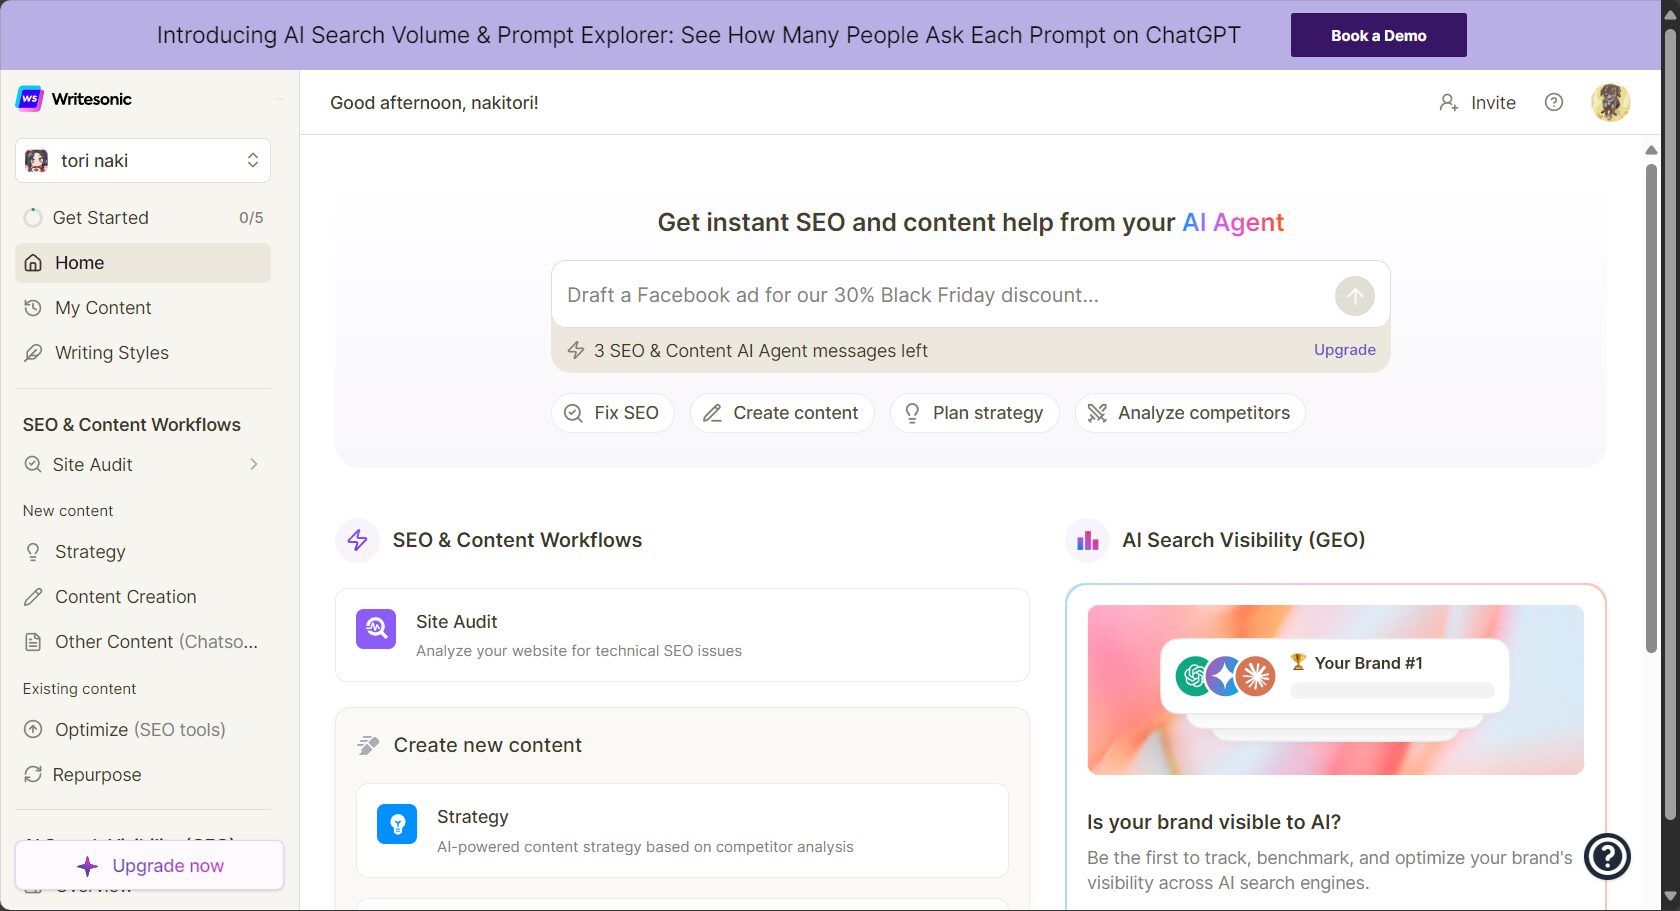This screenshot has width=1680, height=911.
Task: Click the send arrow button
Action: 1355,296
